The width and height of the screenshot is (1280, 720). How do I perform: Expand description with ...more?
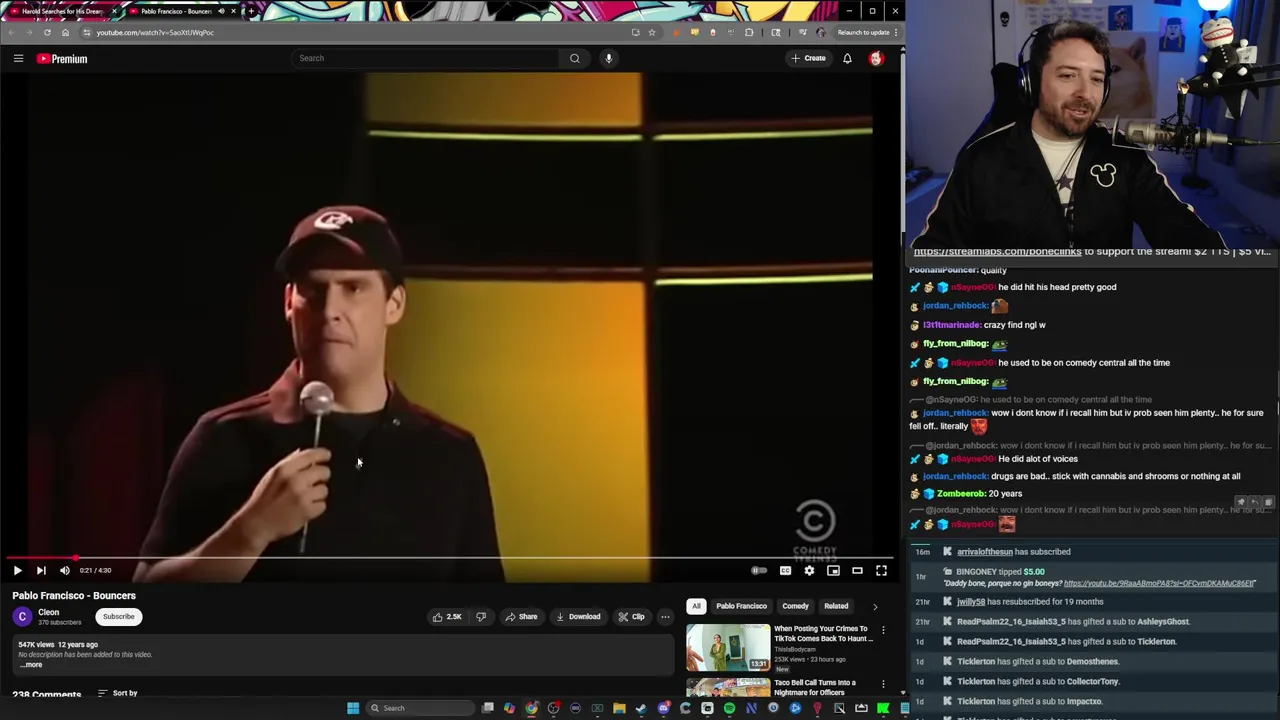31,665
